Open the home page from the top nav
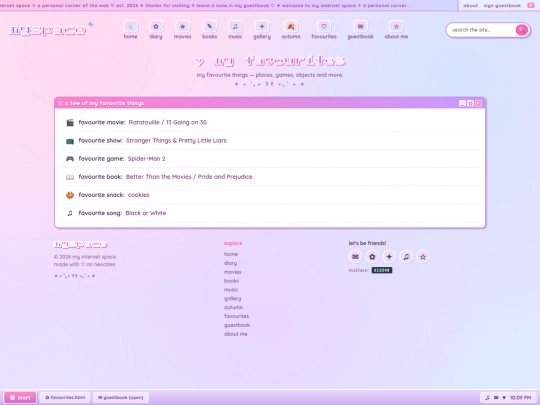 click(131, 27)
